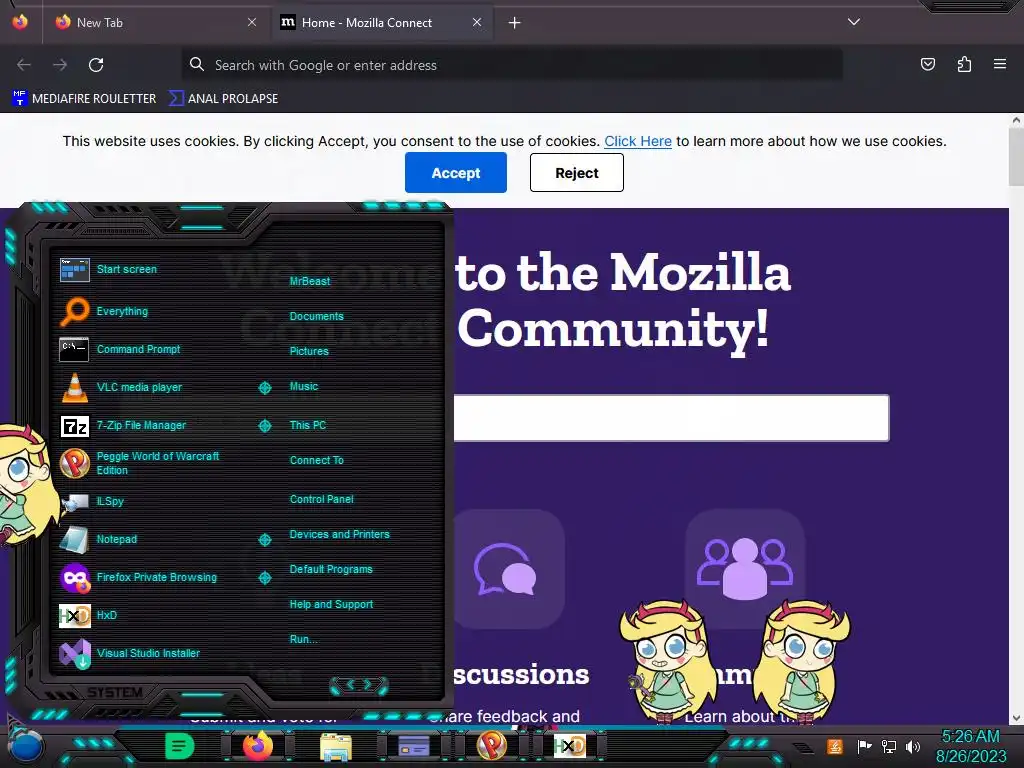The width and height of the screenshot is (1024, 768).
Task: Expand the Notepad jump list
Action: (x=264, y=539)
